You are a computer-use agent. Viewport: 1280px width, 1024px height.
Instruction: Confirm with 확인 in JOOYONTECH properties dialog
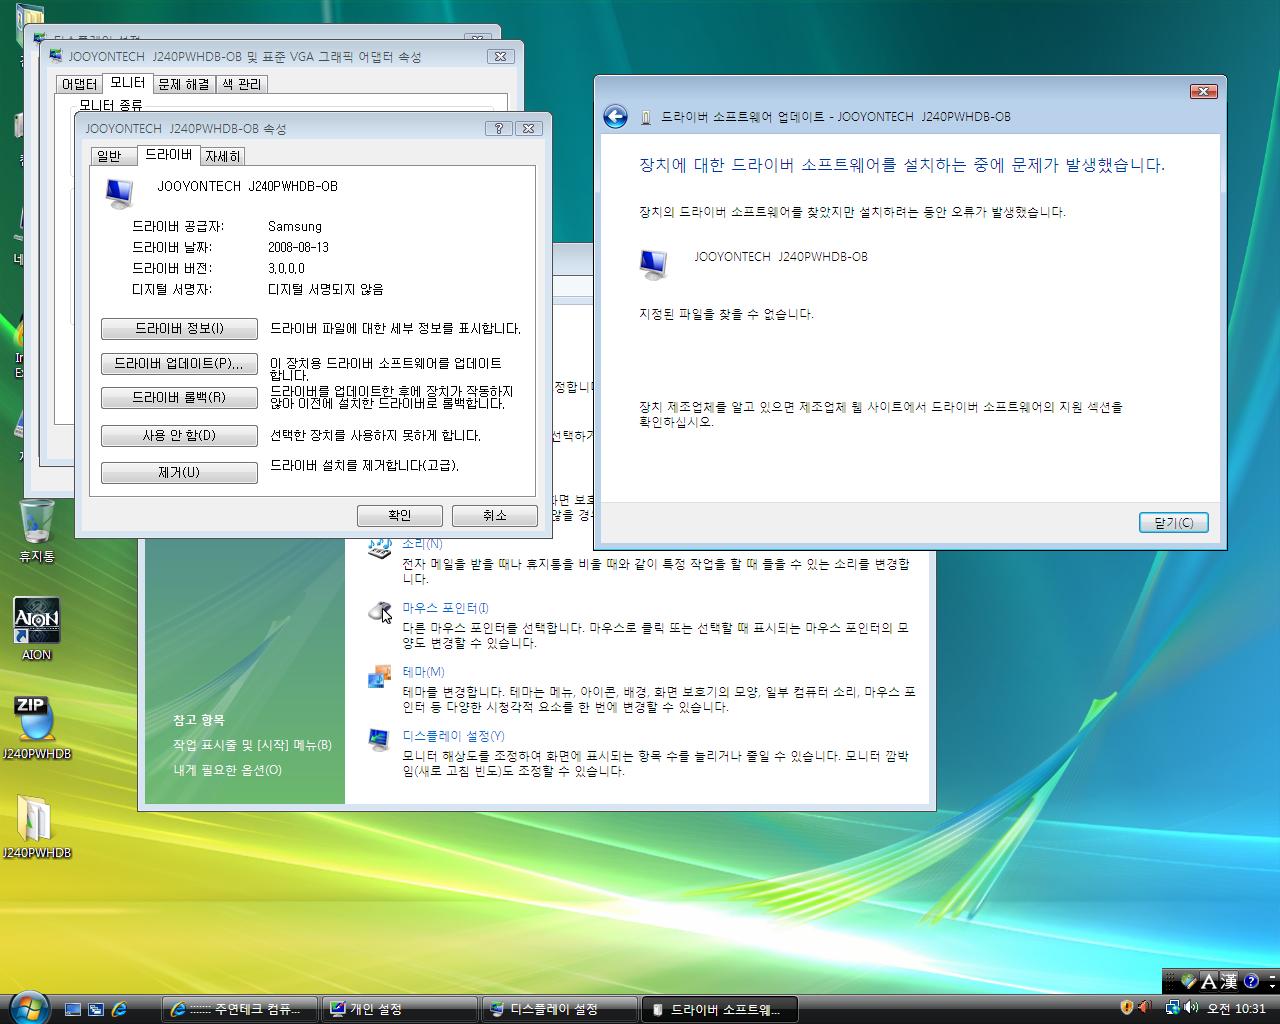[x=400, y=516]
